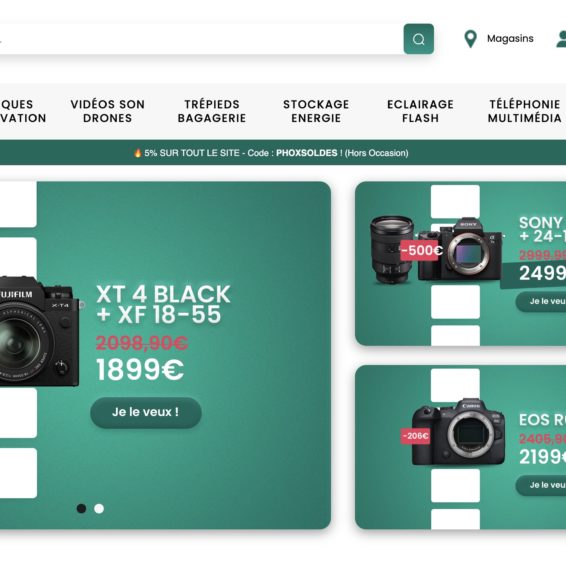Screen dimensions: 566x566
Task: Click the Canon EOS camera image
Action: pos(458,432)
